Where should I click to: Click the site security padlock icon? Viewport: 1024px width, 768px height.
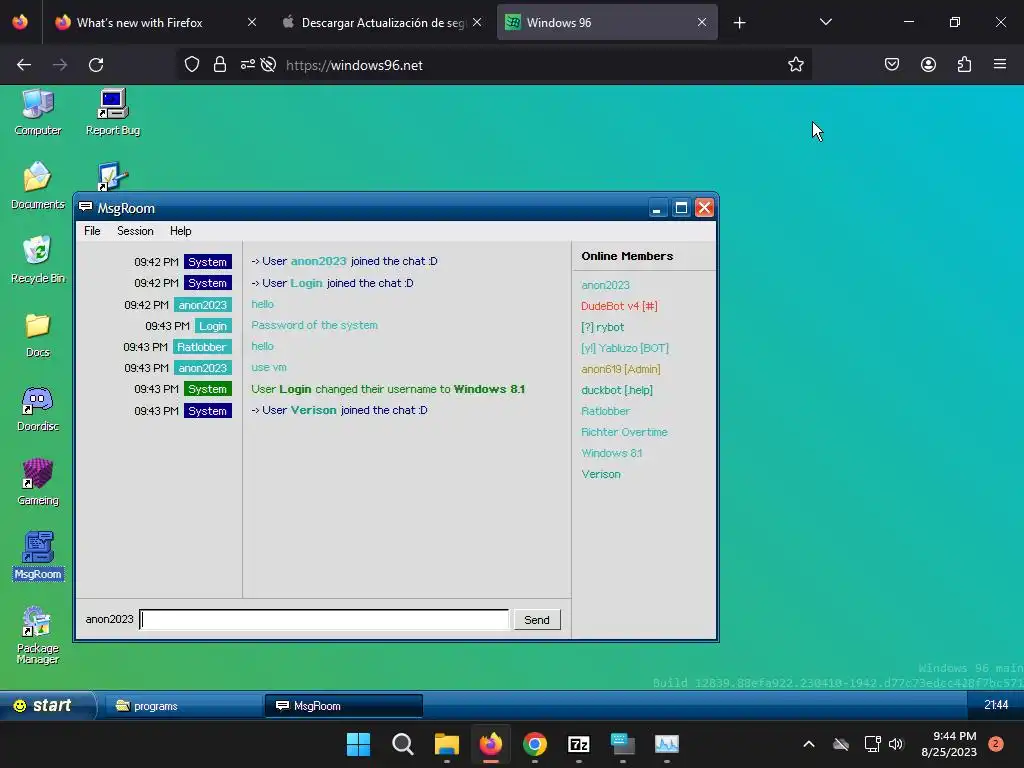219,65
